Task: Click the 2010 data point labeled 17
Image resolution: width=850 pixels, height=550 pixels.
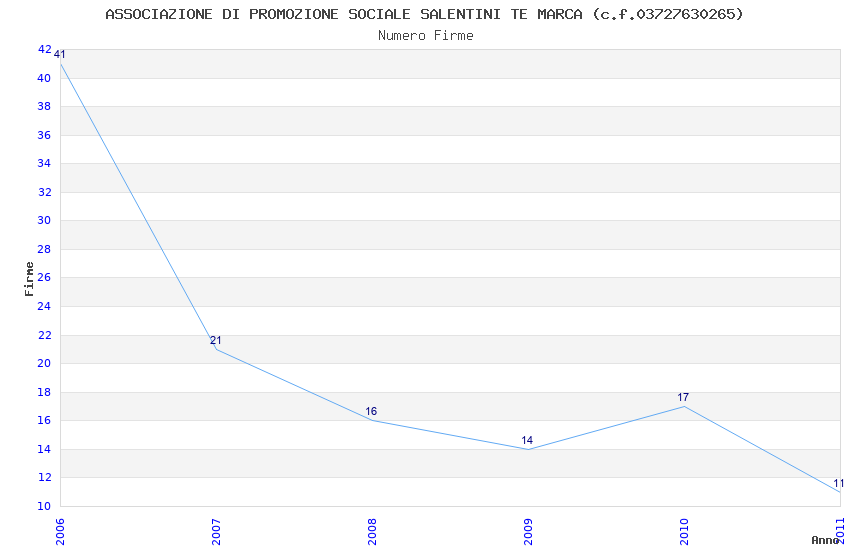Action: 684,406
